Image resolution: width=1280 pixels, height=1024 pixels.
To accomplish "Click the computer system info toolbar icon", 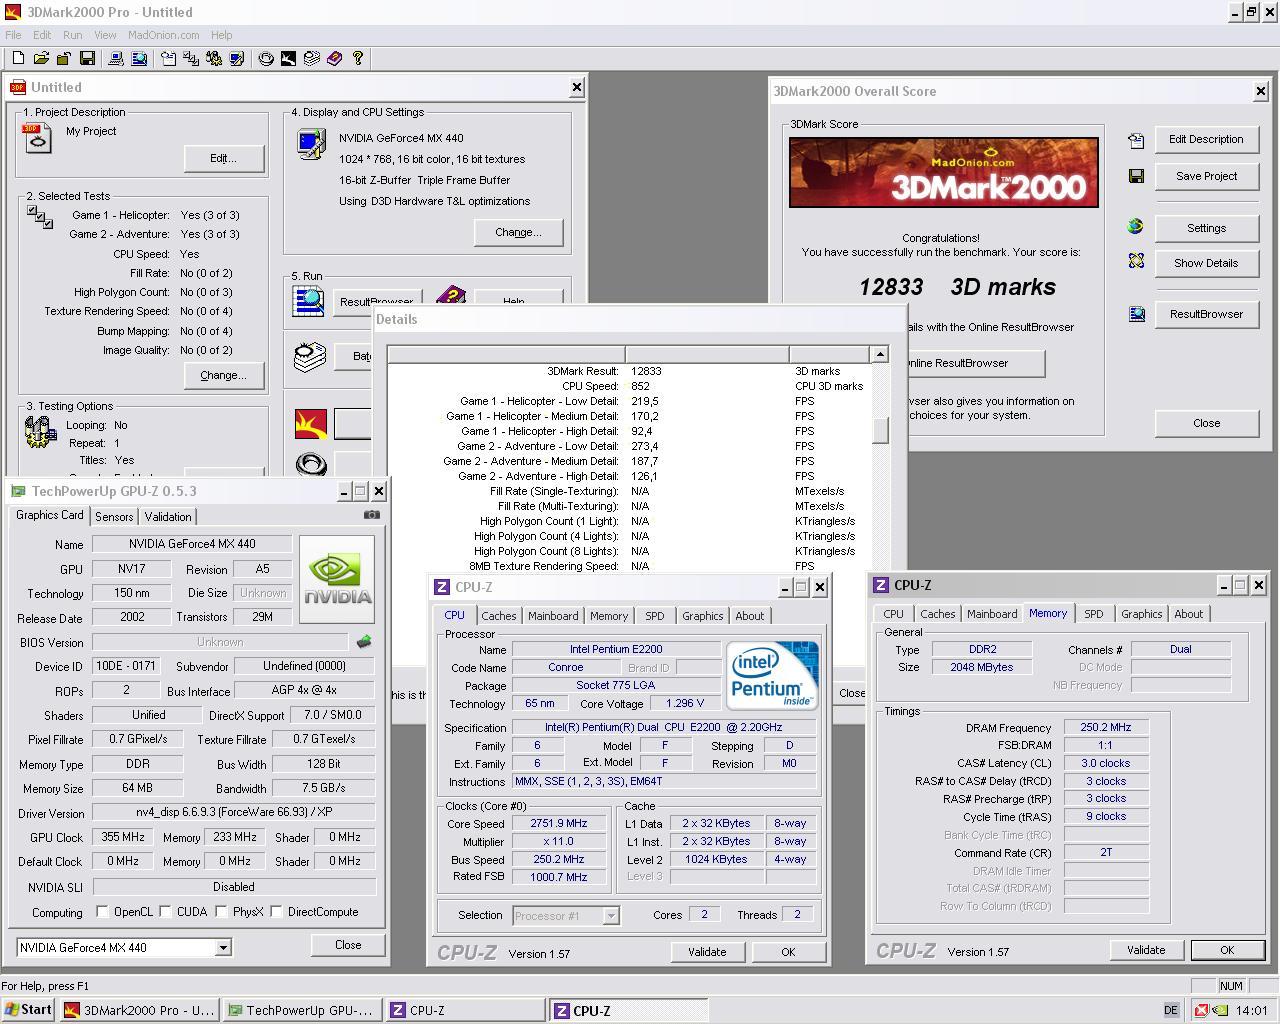I will 116,59.
